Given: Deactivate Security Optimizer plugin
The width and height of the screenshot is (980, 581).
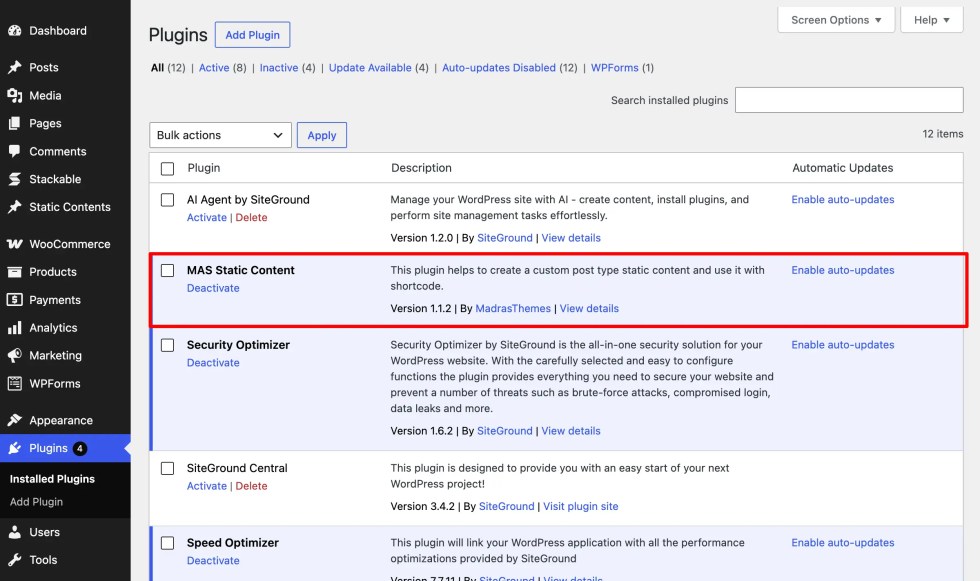Looking at the screenshot, I should pos(213,362).
